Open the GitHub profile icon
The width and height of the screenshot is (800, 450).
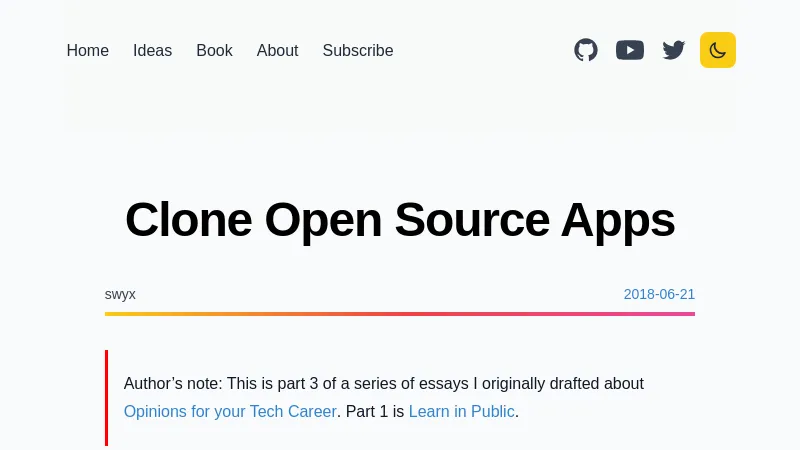[586, 50]
